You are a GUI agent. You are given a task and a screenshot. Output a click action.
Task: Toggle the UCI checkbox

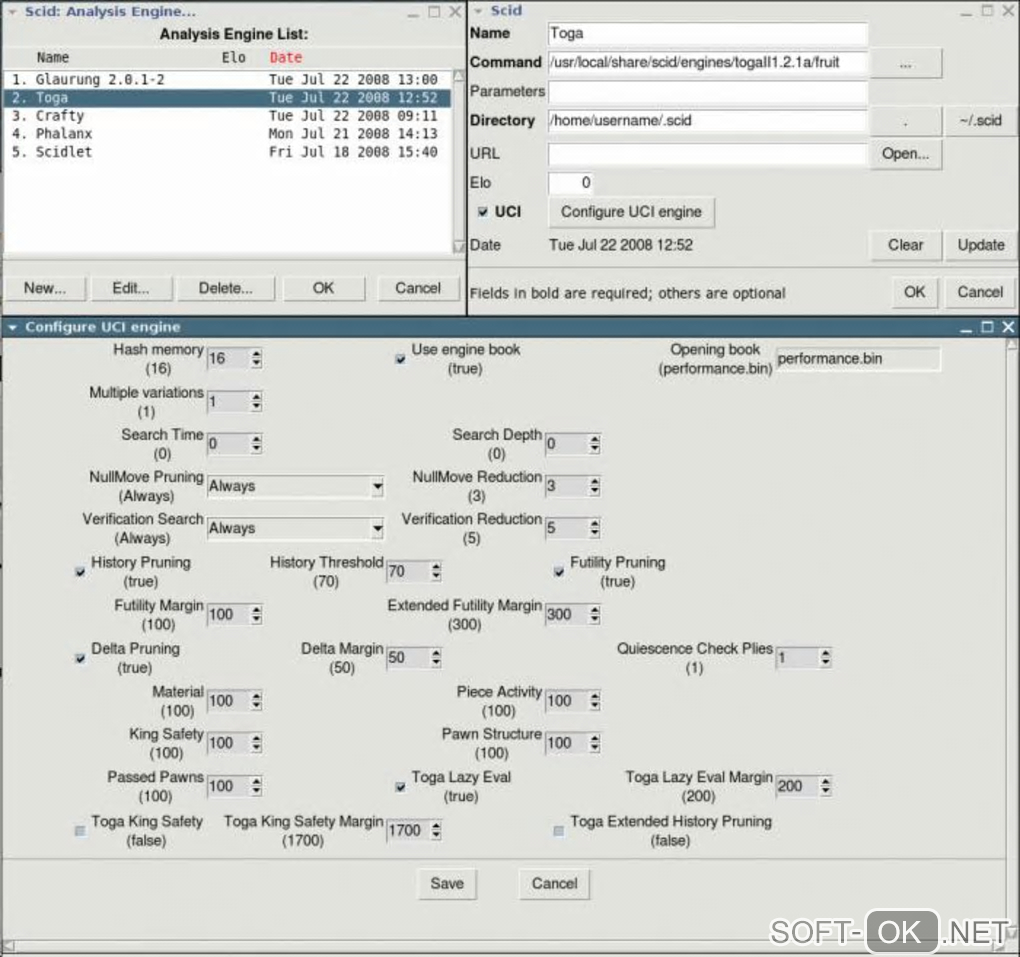pyautogui.click(x=483, y=212)
